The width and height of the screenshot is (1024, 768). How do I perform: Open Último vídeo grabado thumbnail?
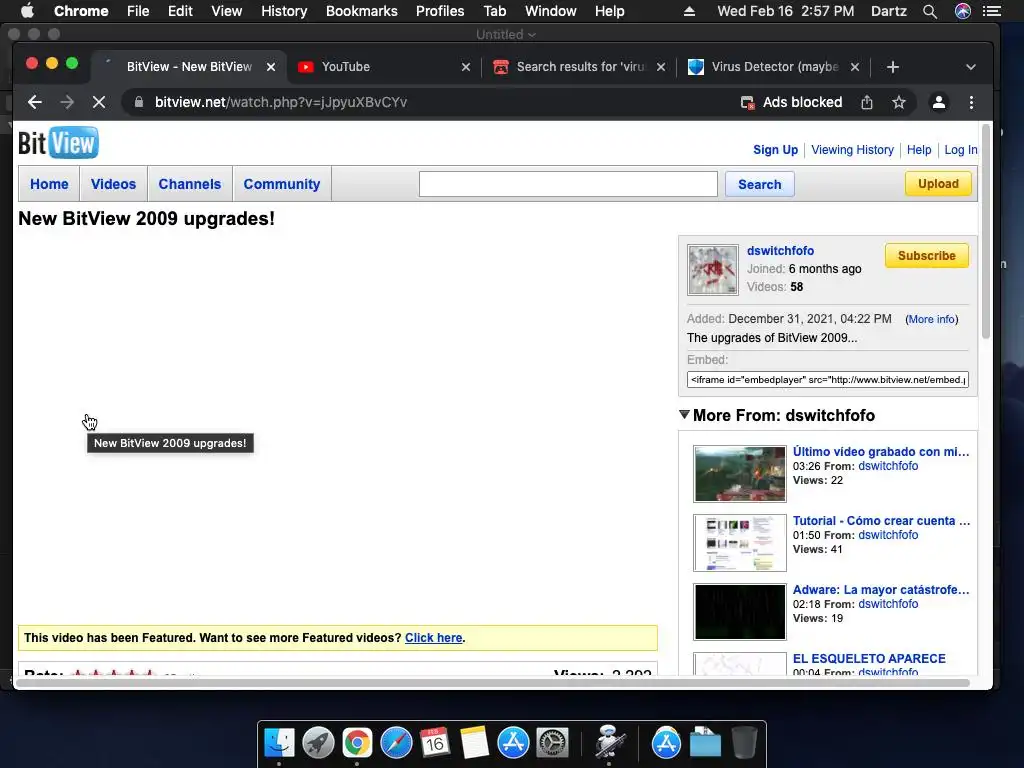(x=739, y=473)
